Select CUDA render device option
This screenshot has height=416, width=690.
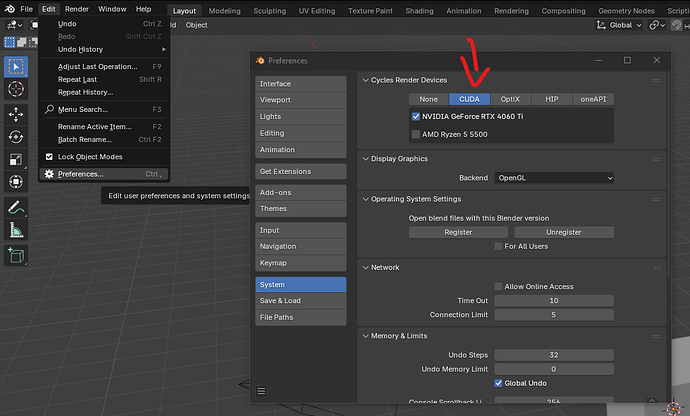[470, 99]
